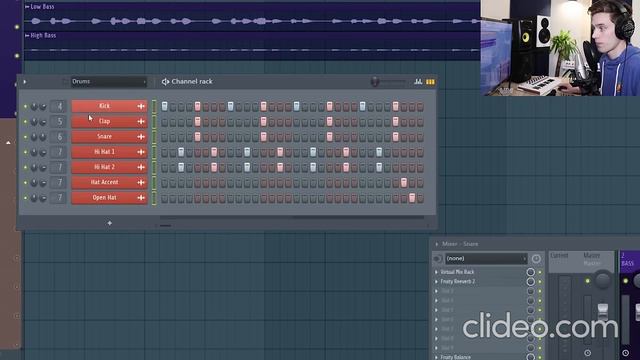Click the Clap mixer track number 5
640x360 pixels.
click(x=58, y=122)
